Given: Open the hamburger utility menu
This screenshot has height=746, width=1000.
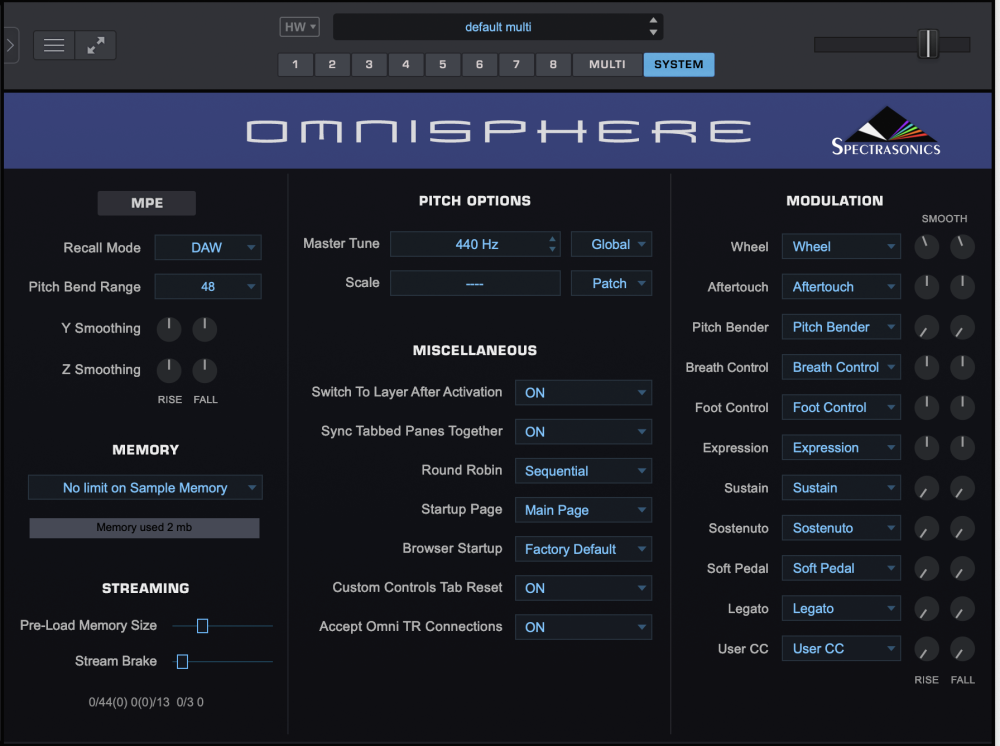Looking at the screenshot, I should click(54, 45).
